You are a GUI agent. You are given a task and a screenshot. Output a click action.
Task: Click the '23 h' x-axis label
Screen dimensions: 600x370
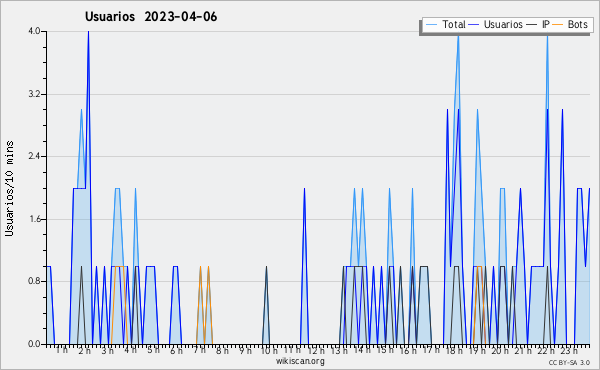tap(569, 351)
